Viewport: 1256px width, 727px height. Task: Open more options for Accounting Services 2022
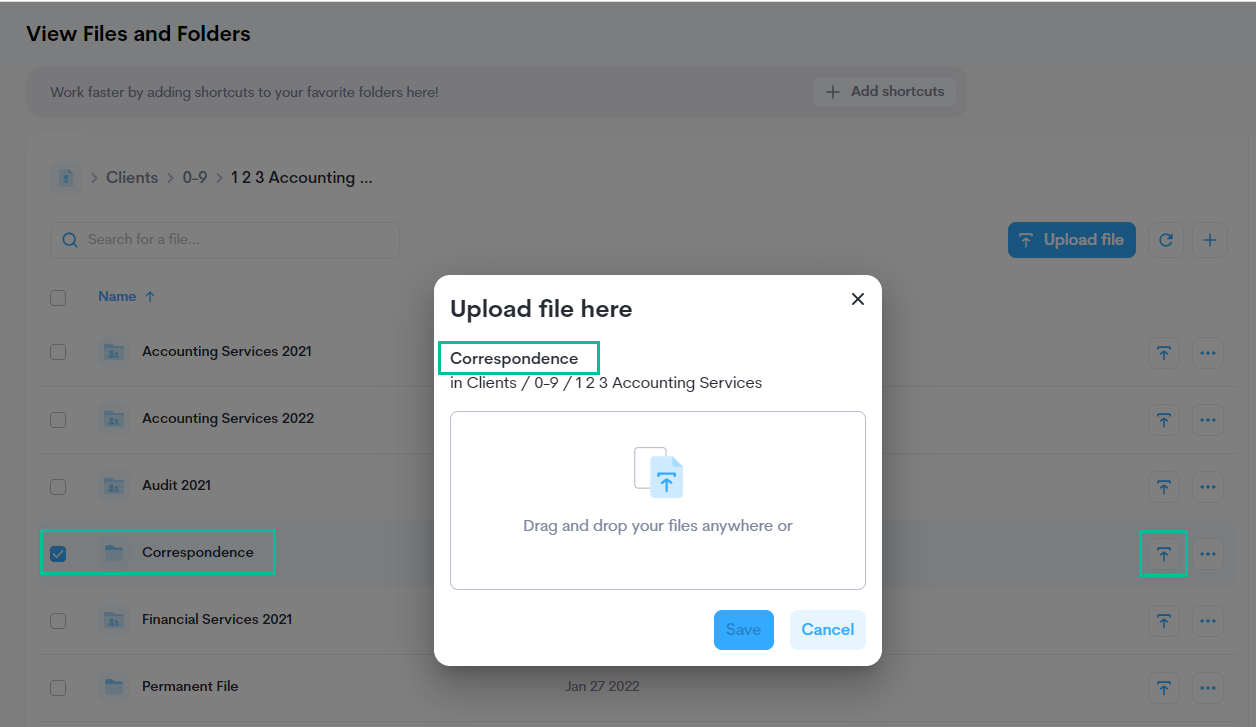tap(1208, 420)
